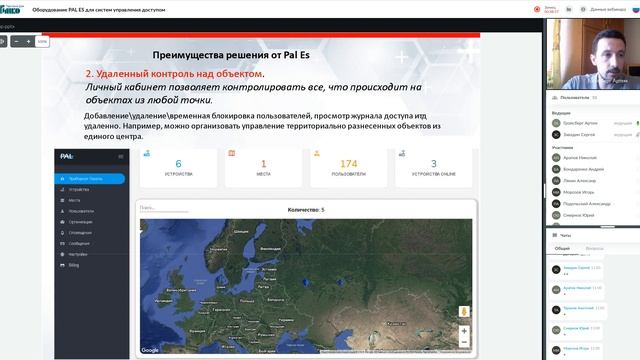
Task: Select presenter 'Гроисберг Артем' in list
Action: click(580, 123)
